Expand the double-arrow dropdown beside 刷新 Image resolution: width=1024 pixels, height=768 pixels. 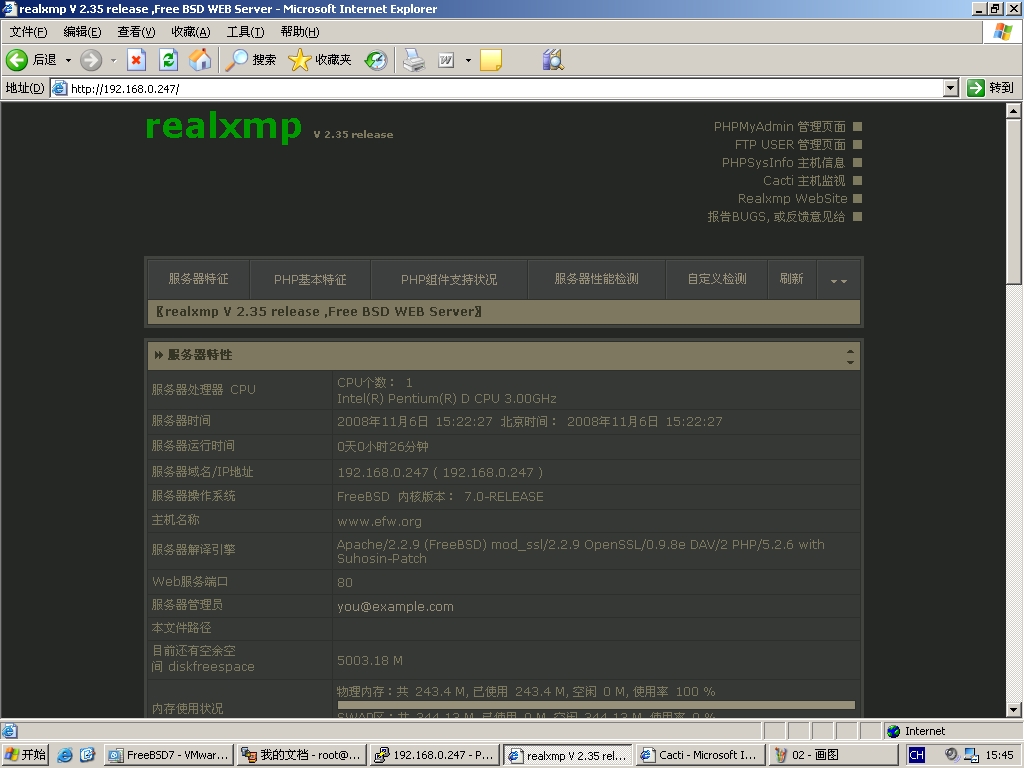[839, 281]
